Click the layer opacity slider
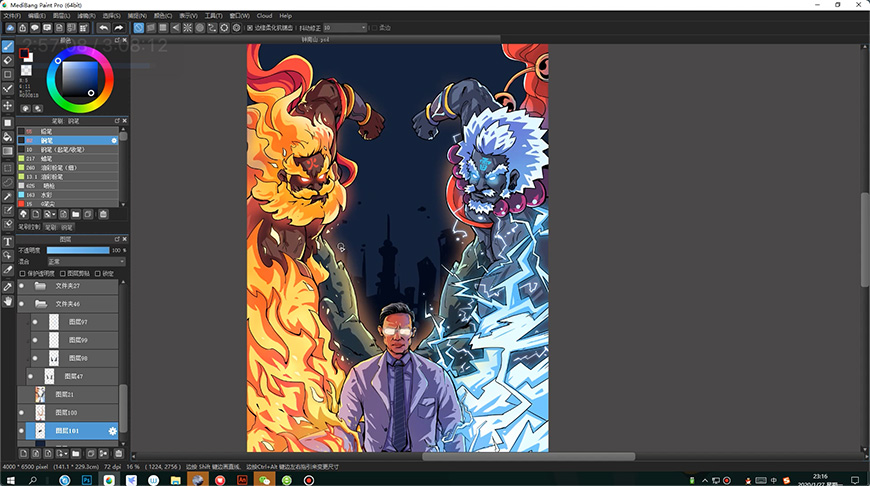 (x=78, y=250)
